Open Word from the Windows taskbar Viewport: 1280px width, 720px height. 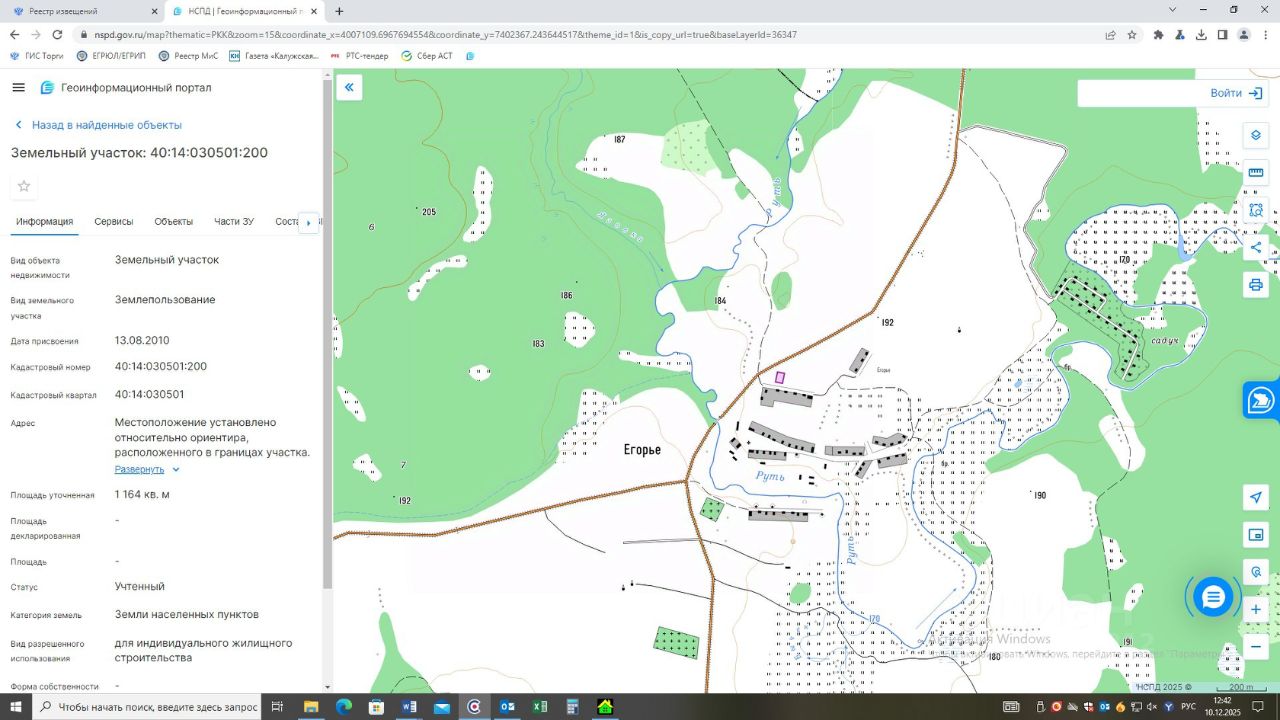pos(409,707)
